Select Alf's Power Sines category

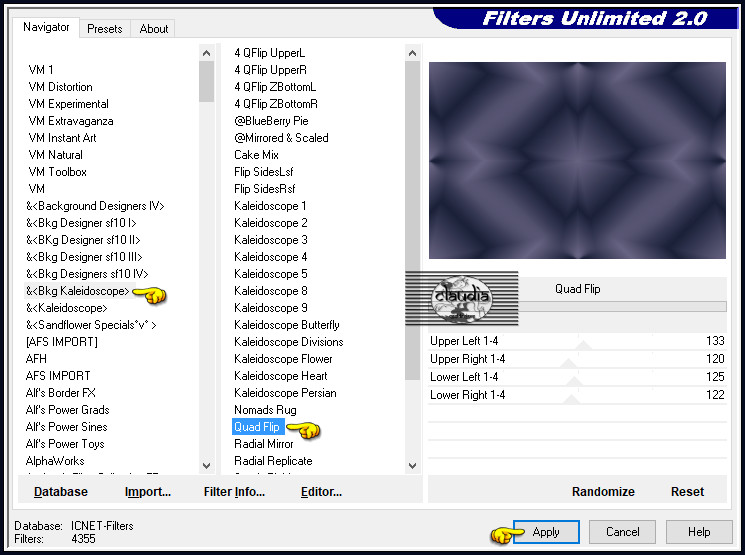click(x=67, y=427)
